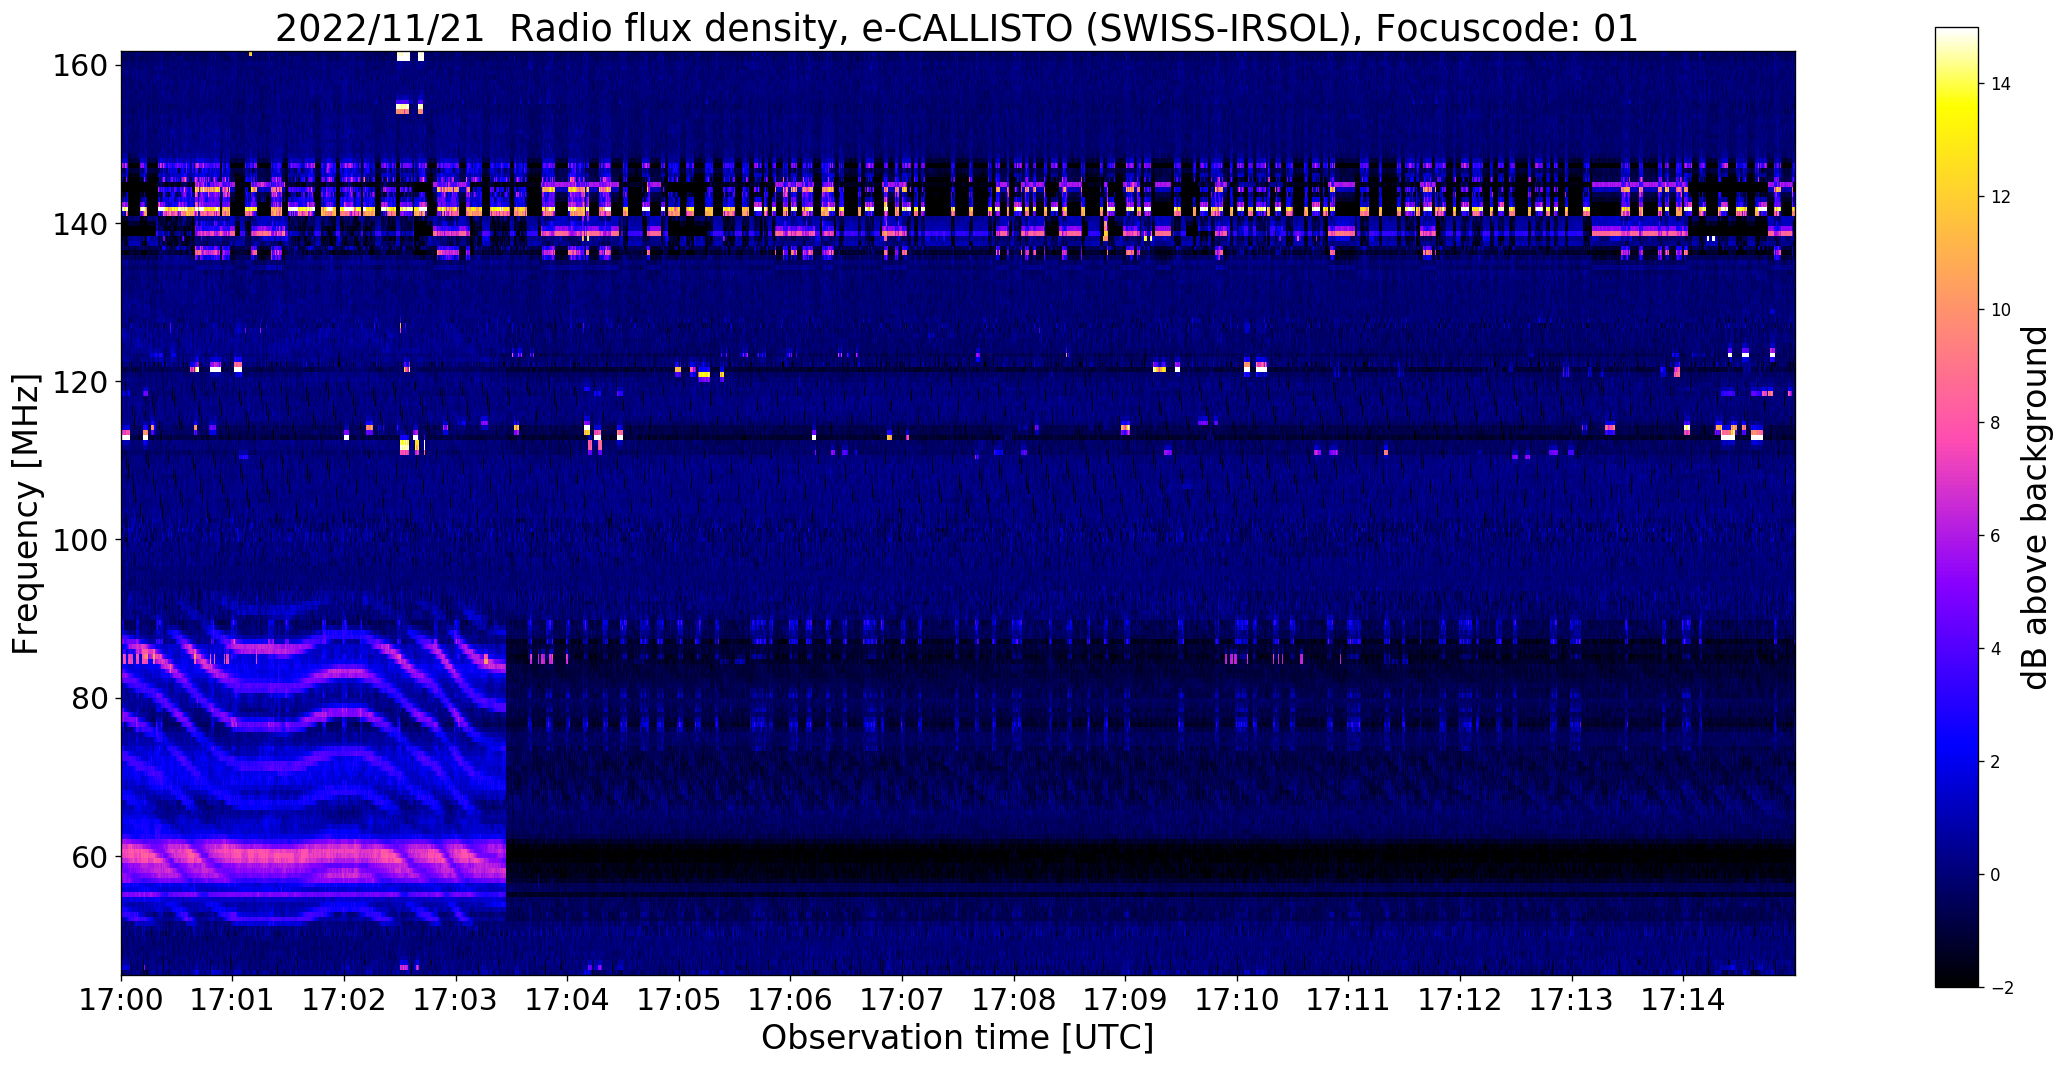Click the 17:09 time tick label

[x=1126, y=999]
